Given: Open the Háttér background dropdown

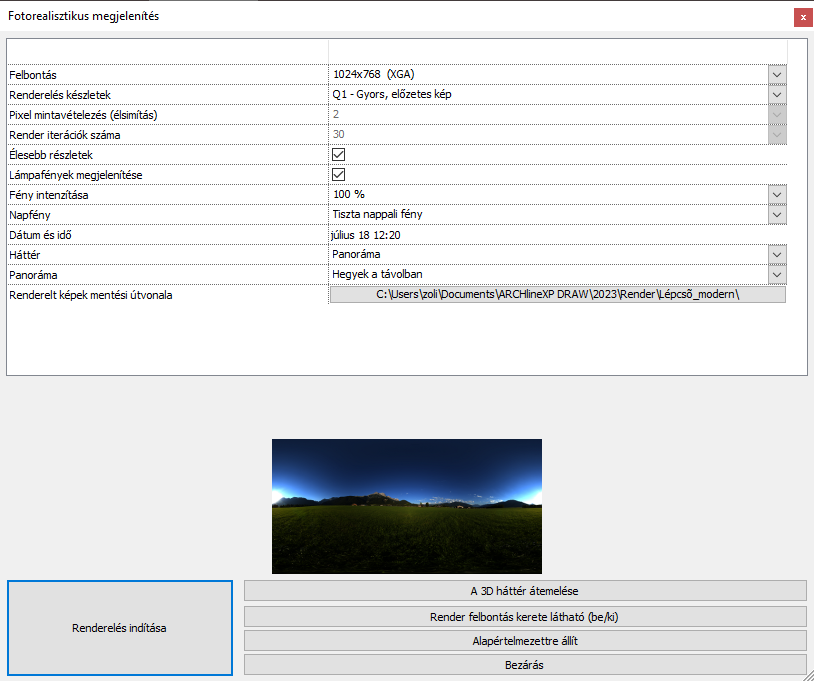Looking at the screenshot, I should coord(777,254).
